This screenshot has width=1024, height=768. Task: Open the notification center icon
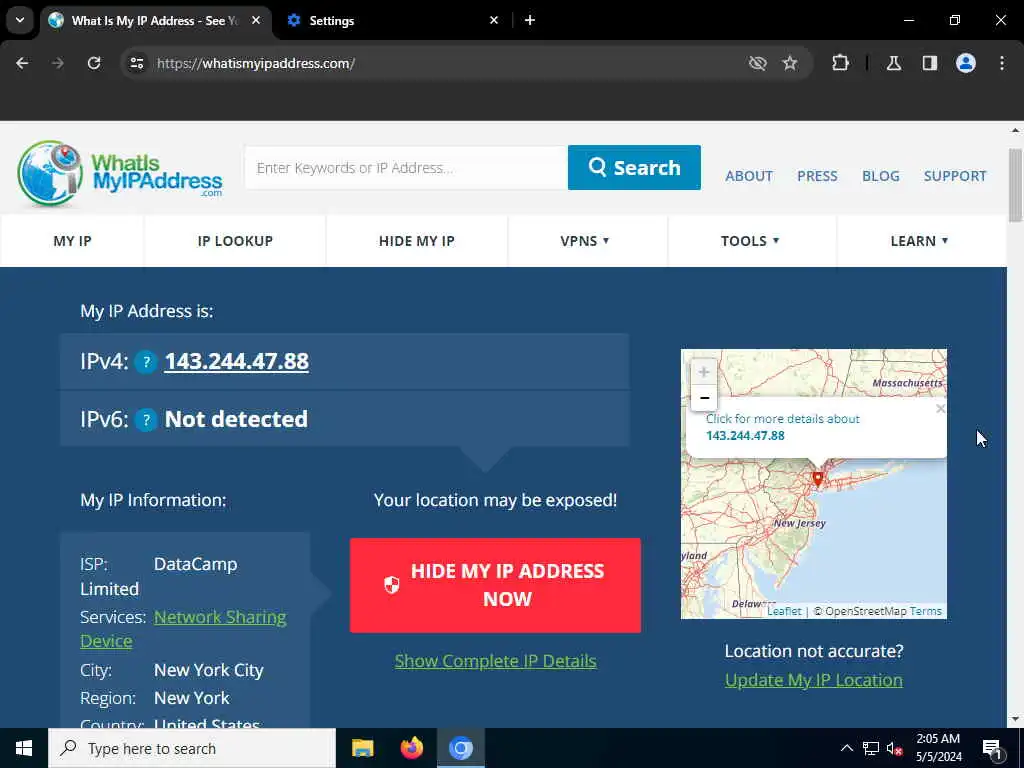tap(992, 749)
